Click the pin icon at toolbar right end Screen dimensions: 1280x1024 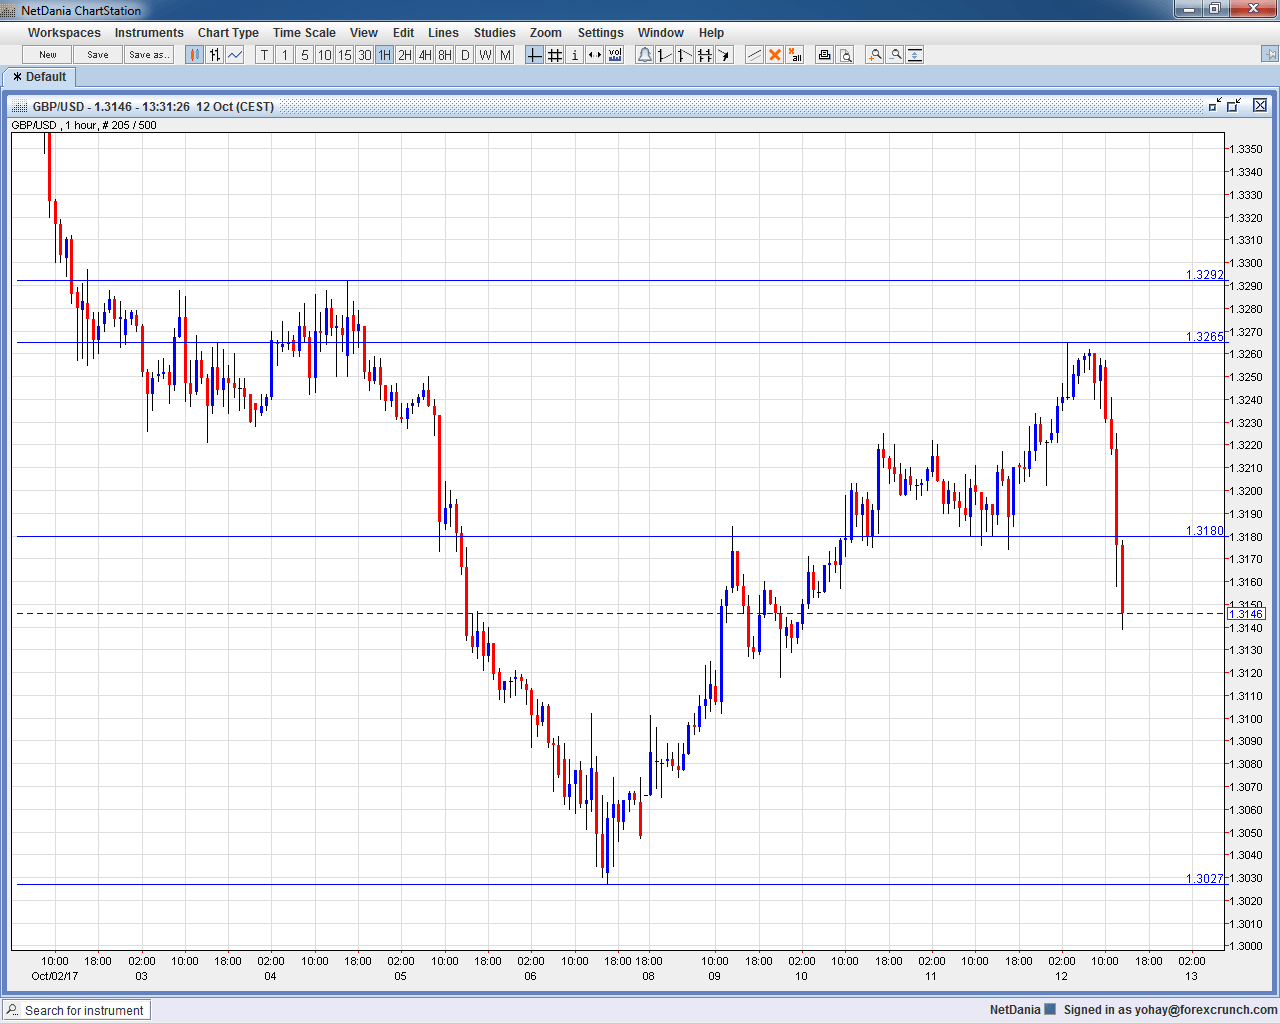[1270, 55]
